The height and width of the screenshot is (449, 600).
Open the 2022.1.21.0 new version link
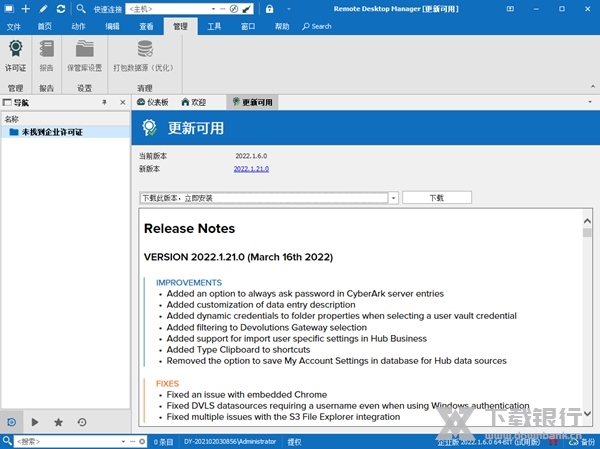(251, 169)
